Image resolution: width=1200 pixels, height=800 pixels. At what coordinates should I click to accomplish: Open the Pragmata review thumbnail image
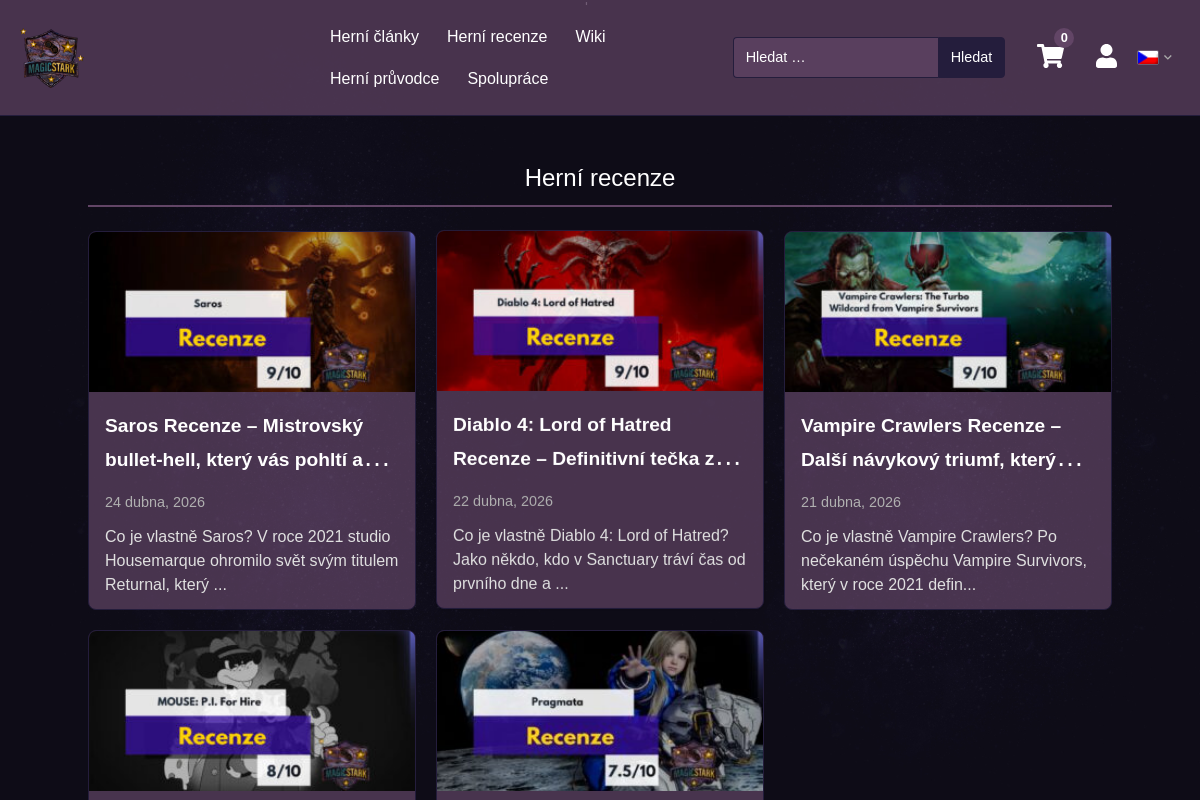coord(600,711)
